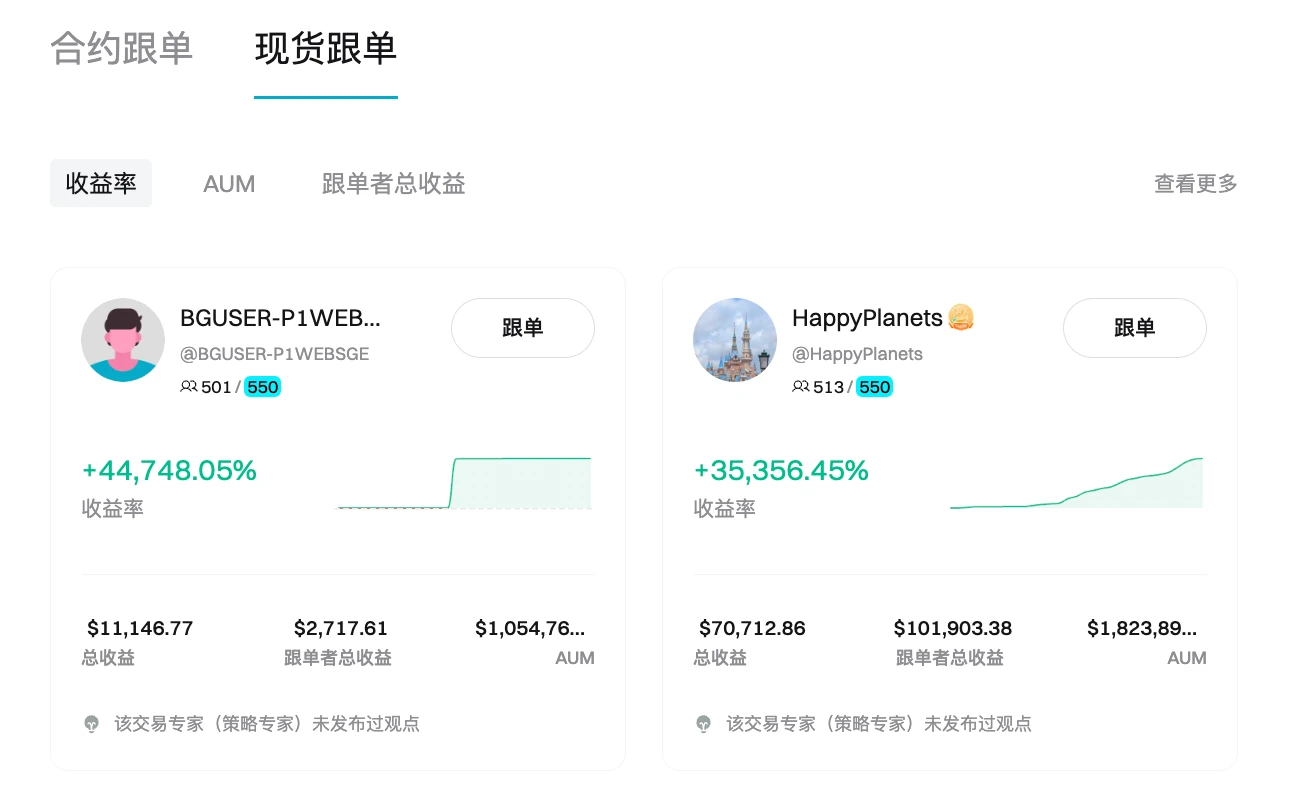Click AUM value $1,823,89...

pos(1142,628)
